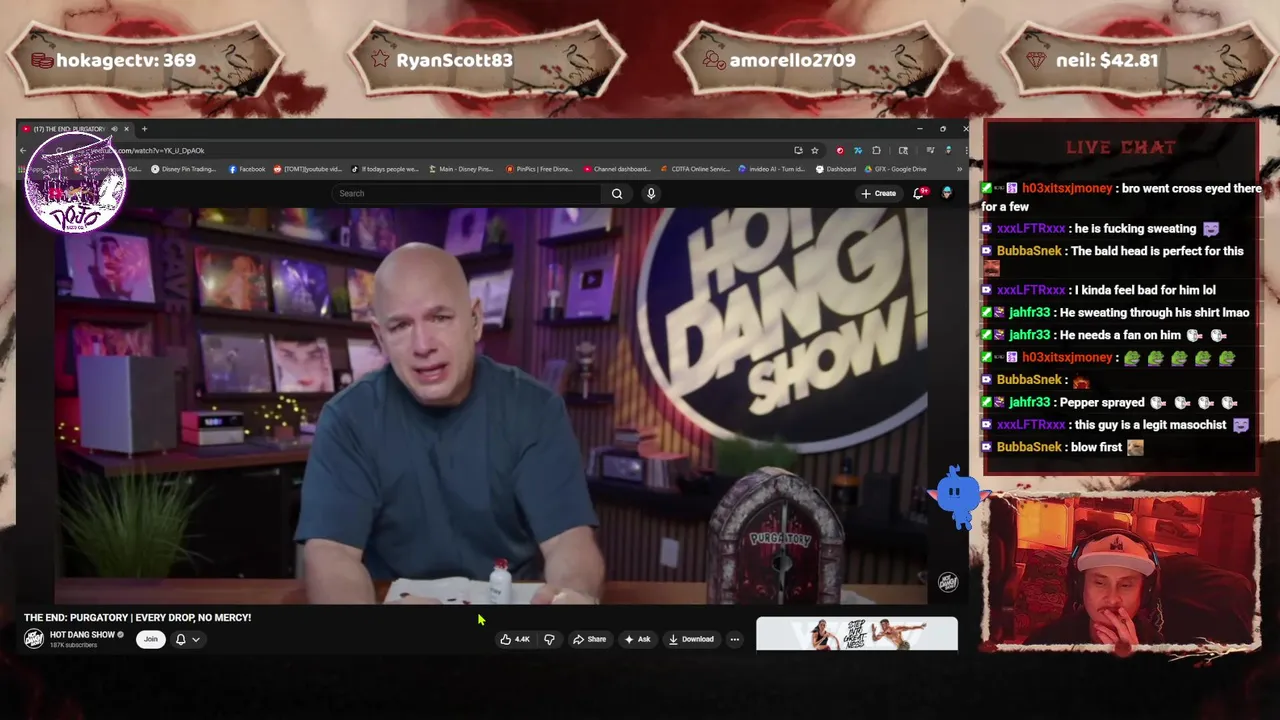Expand the bookmarks overflow chevron
1280x720 pixels.
click(960, 169)
